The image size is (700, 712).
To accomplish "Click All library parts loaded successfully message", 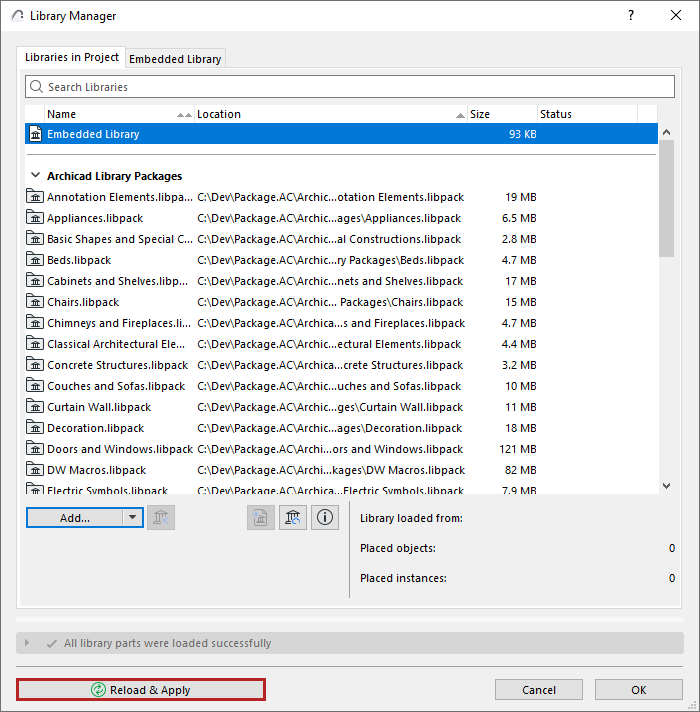I will (x=167, y=643).
